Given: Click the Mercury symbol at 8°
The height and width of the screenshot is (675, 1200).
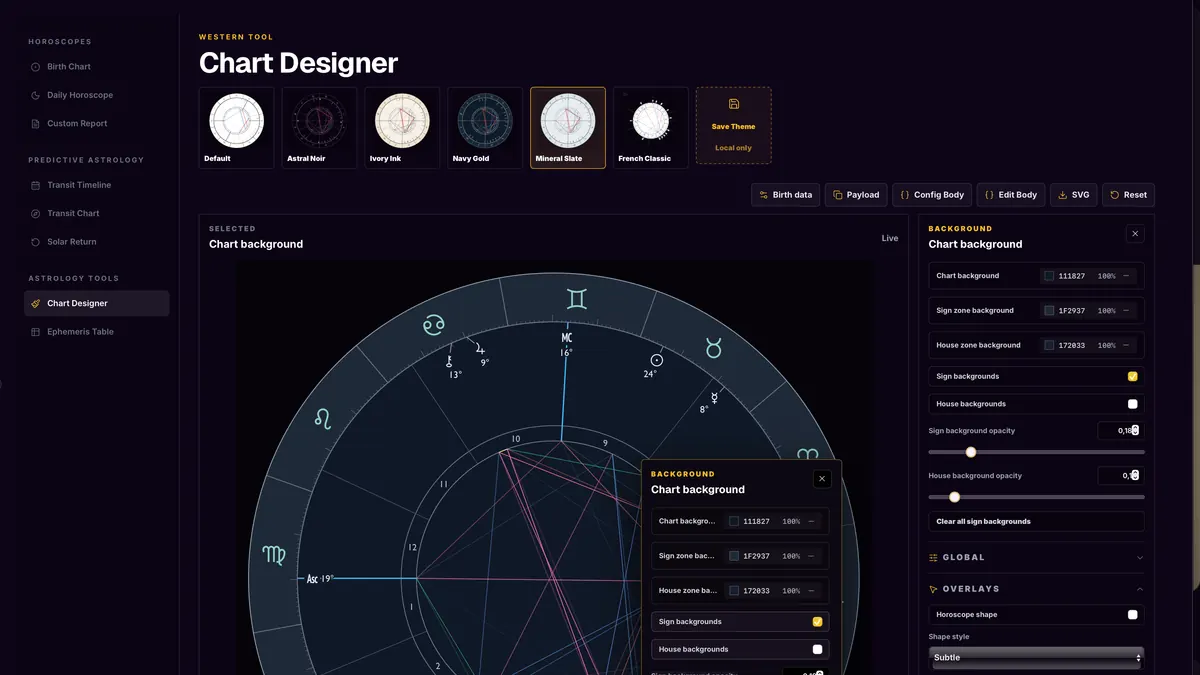Looking at the screenshot, I should click(x=714, y=397).
